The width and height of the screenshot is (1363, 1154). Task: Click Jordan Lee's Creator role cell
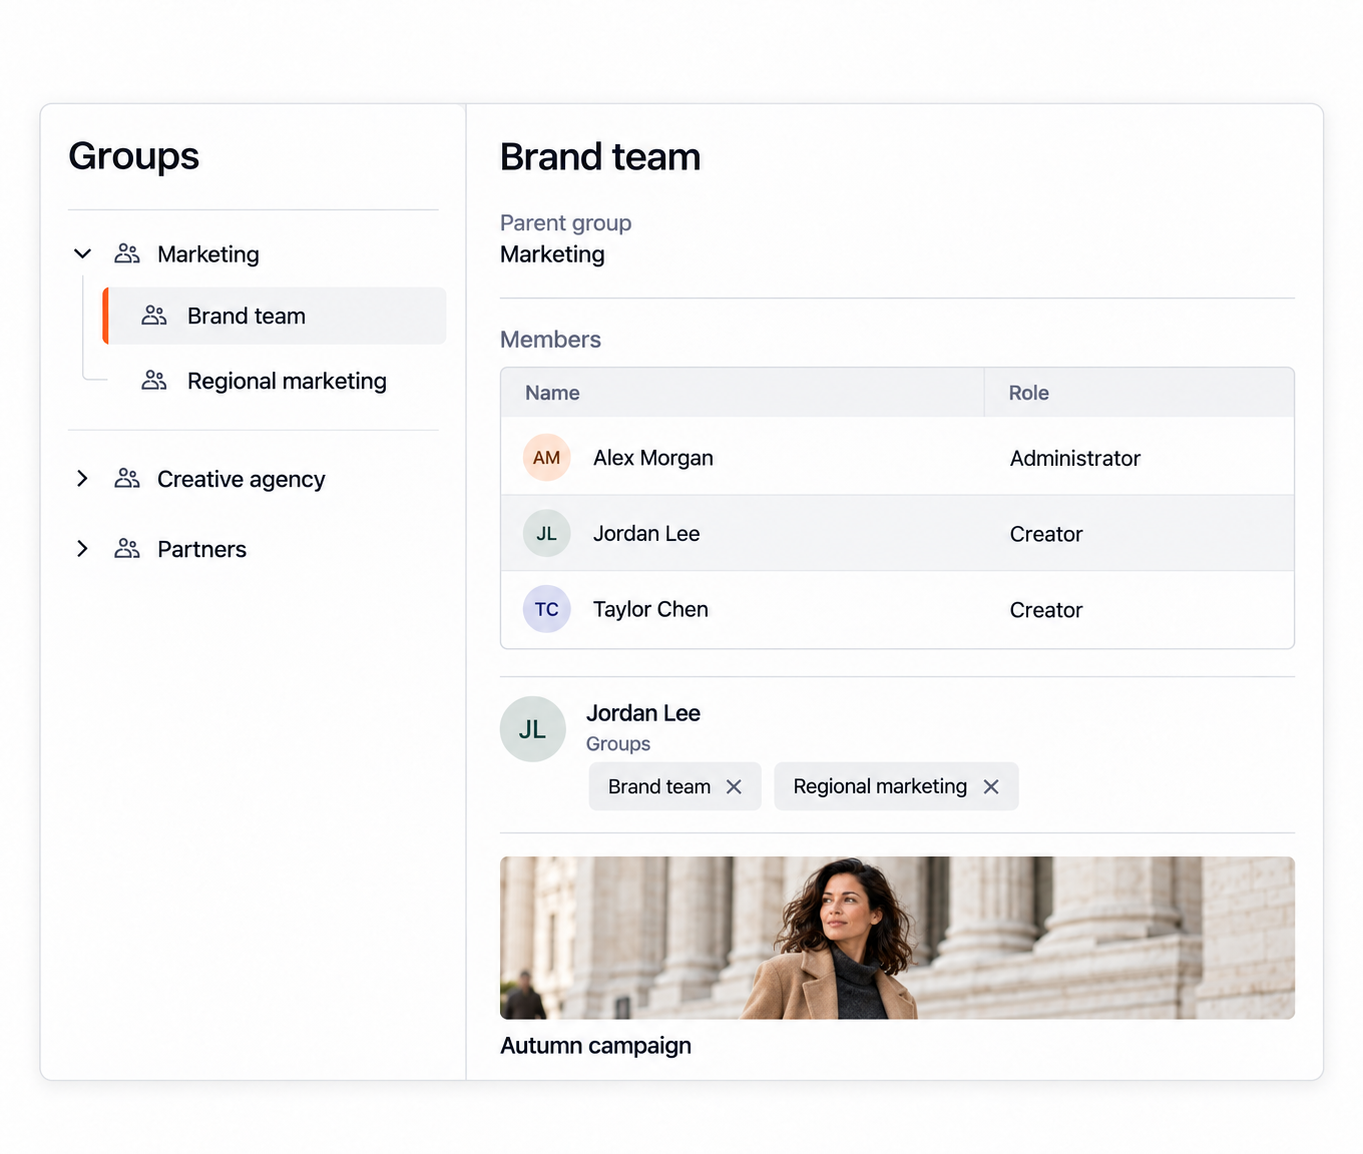pos(1046,534)
